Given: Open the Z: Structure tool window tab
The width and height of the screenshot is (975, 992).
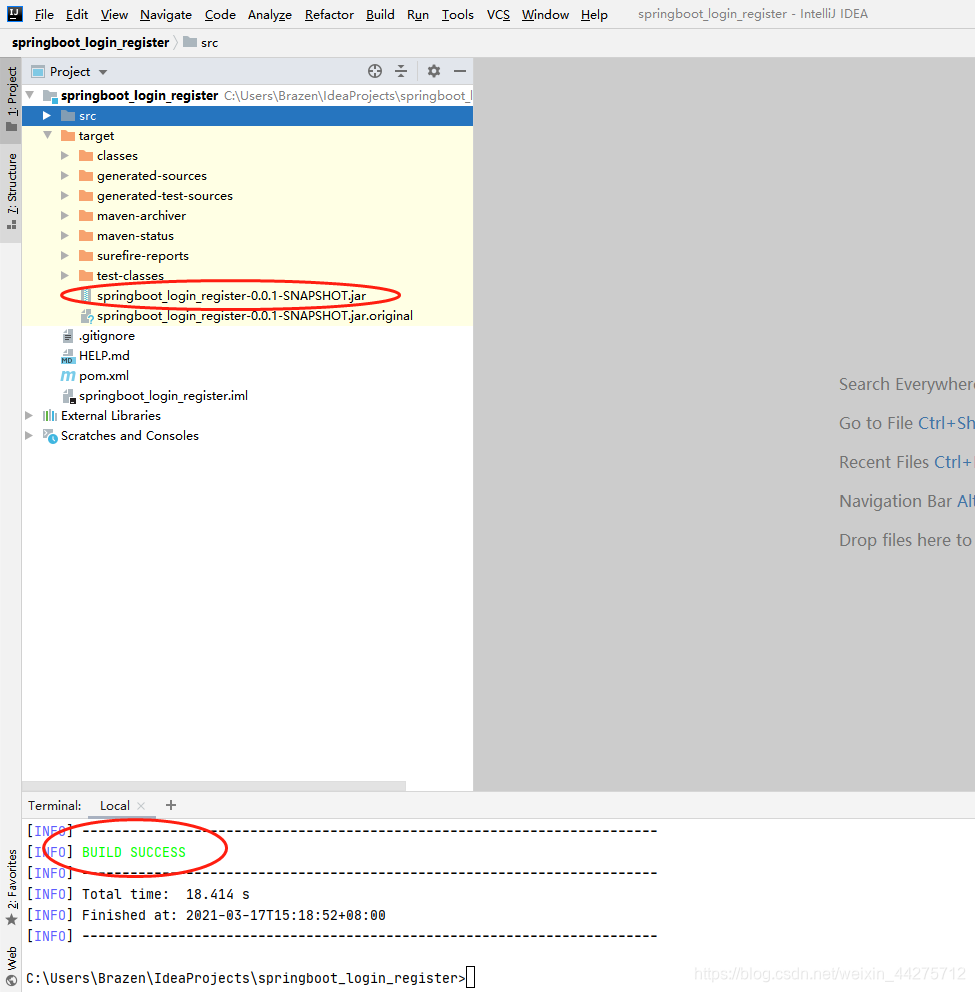Looking at the screenshot, I should click(11, 191).
